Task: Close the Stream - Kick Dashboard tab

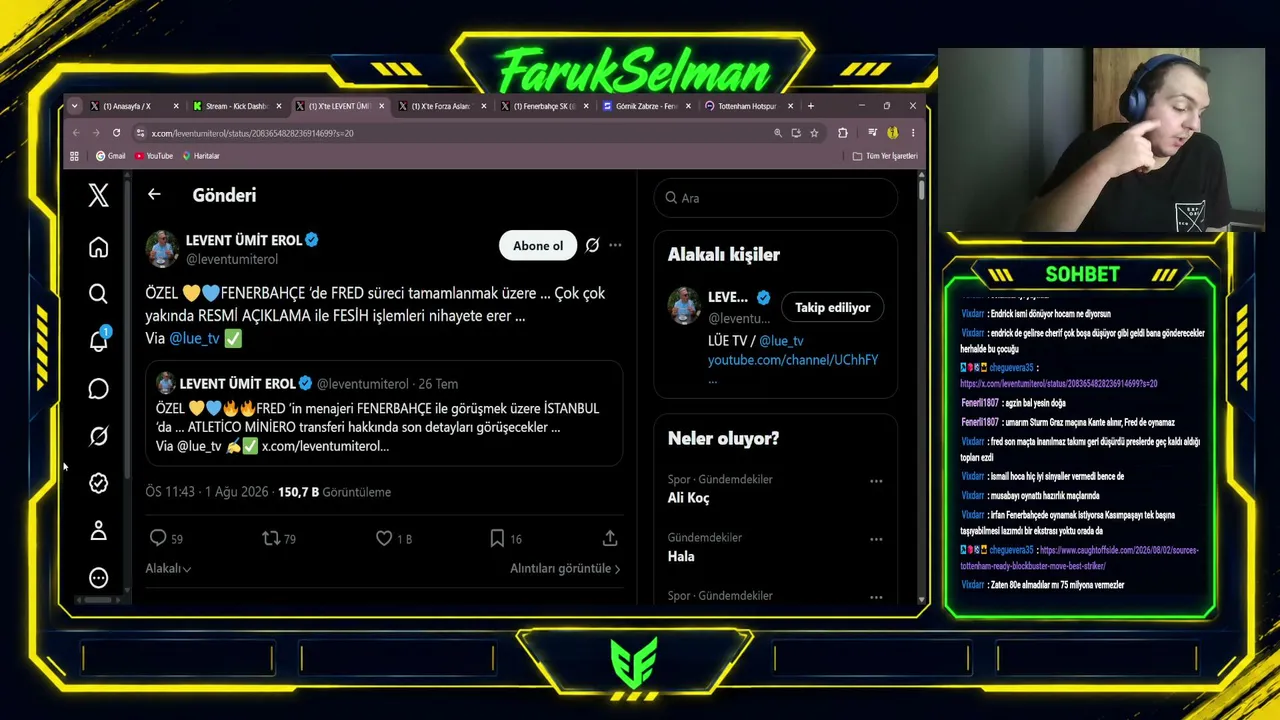Action: coord(278,106)
